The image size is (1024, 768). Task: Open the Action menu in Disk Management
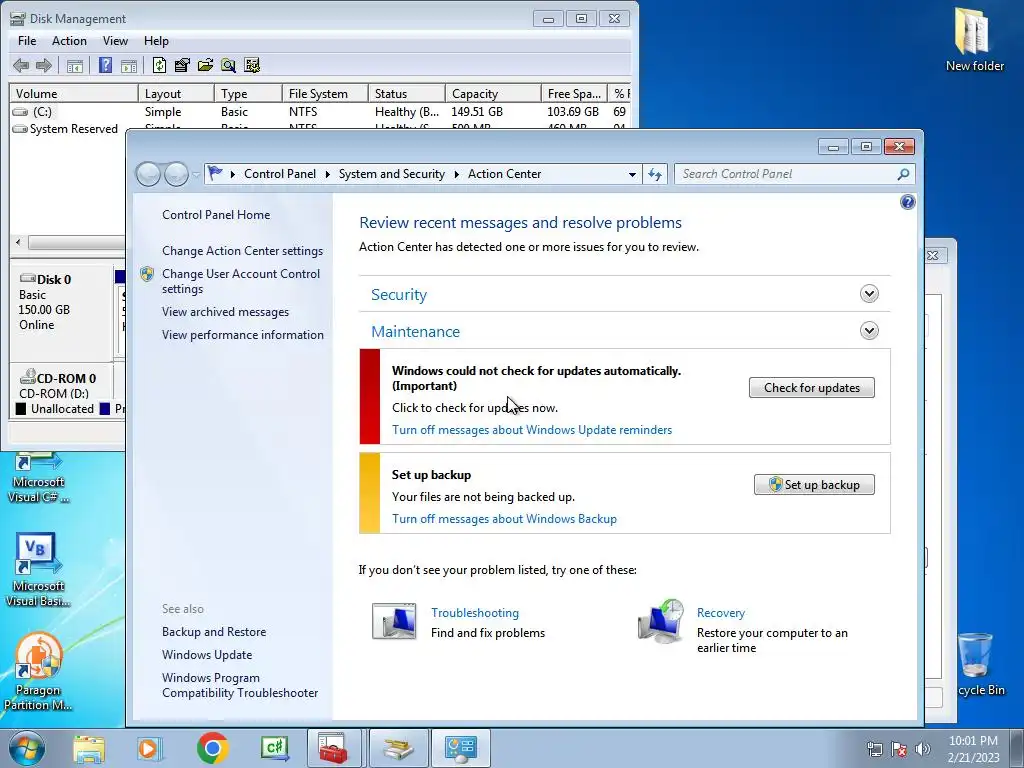69,40
